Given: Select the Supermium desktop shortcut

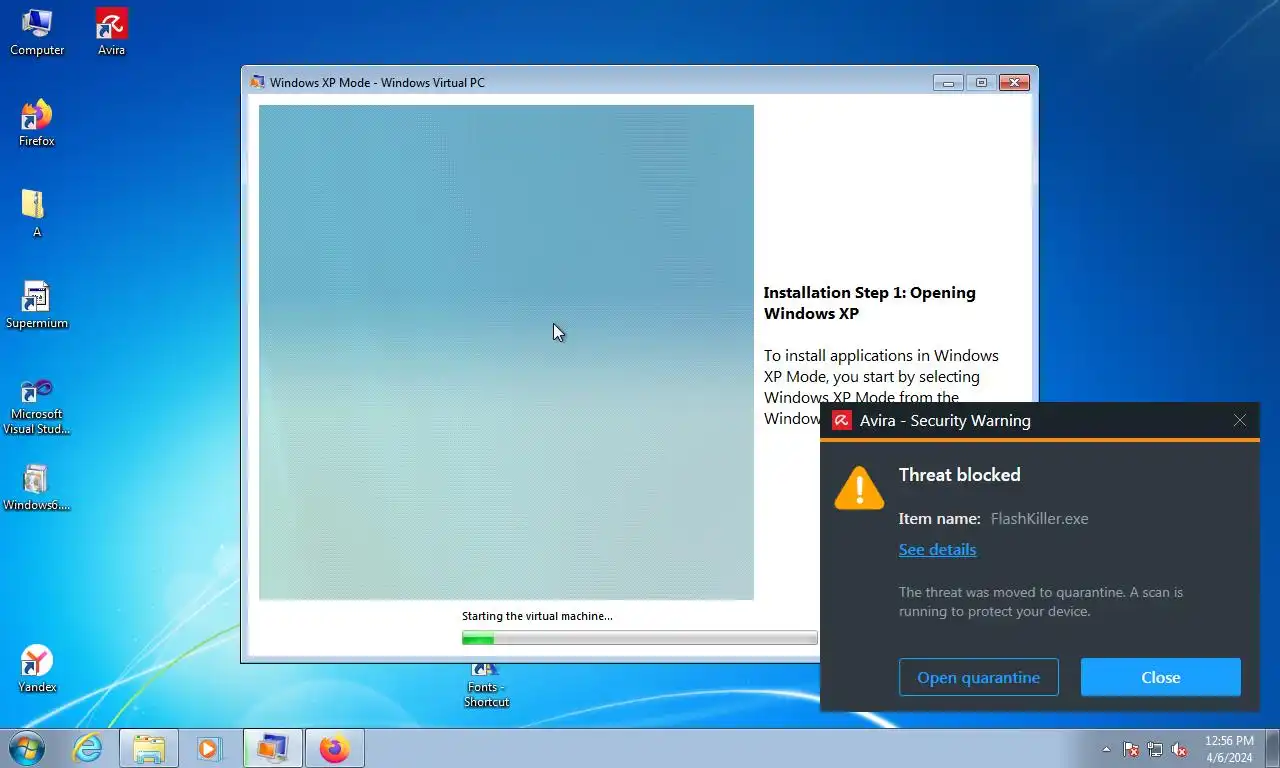Looking at the screenshot, I should tap(37, 304).
